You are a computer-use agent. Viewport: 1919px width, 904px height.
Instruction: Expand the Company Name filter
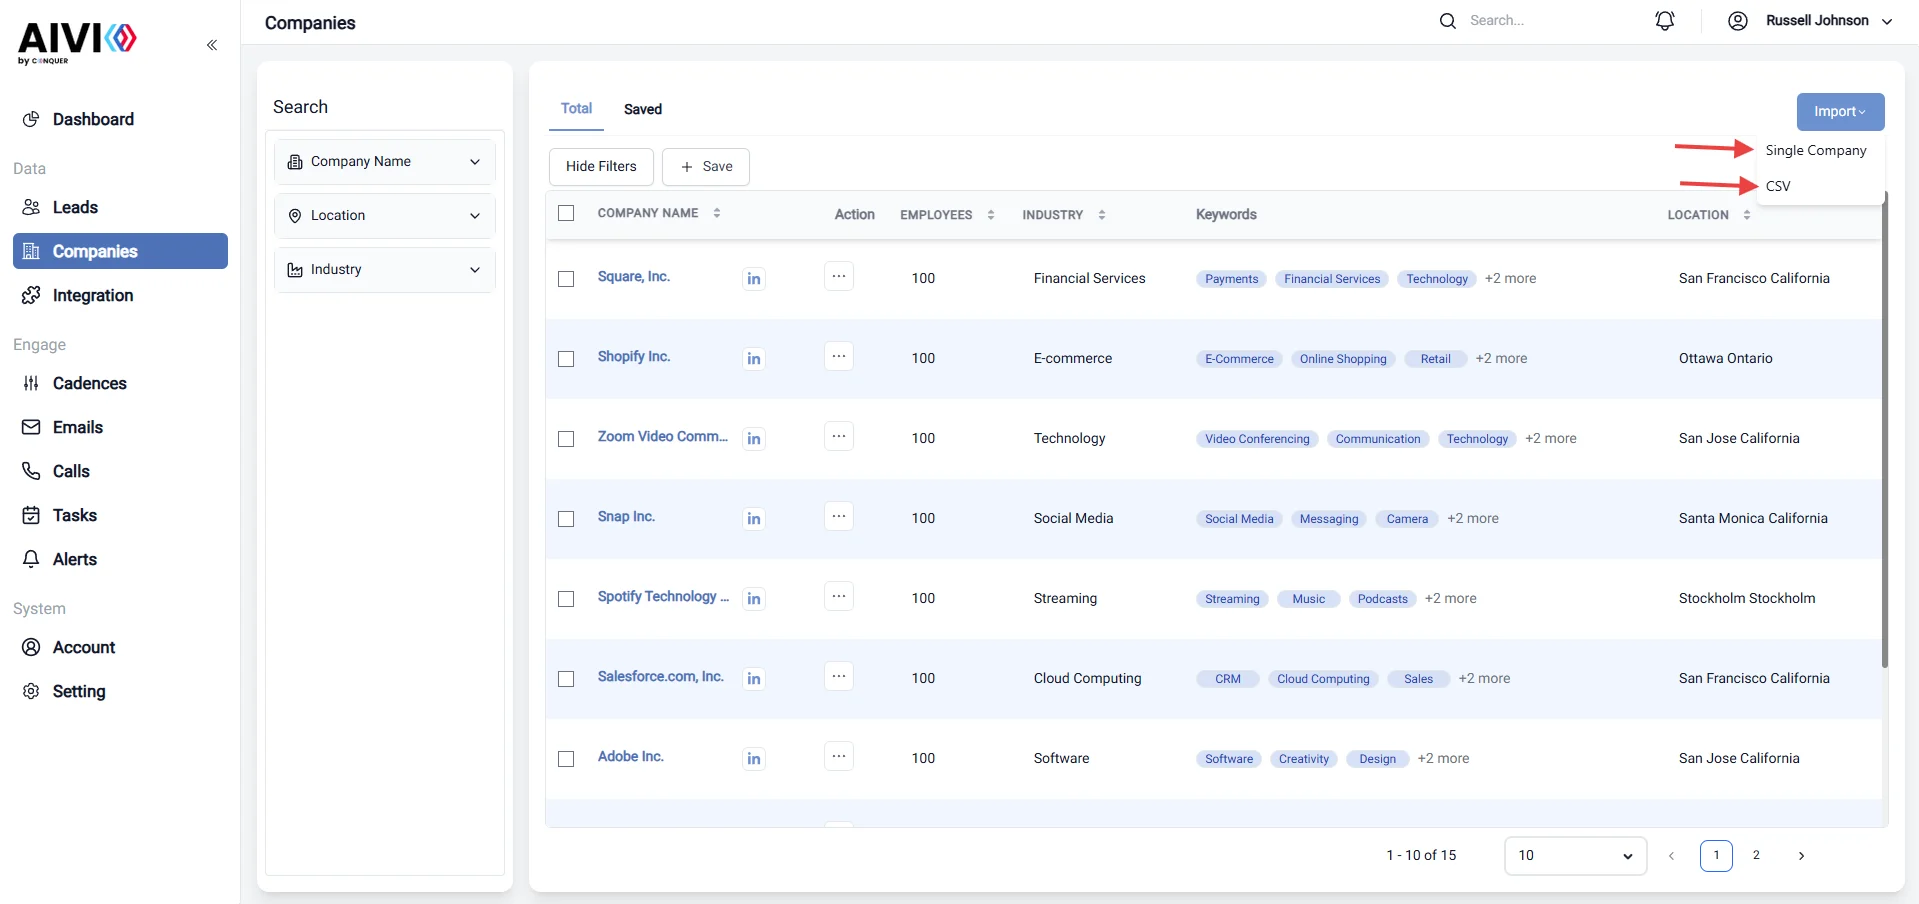tap(385, 162)
